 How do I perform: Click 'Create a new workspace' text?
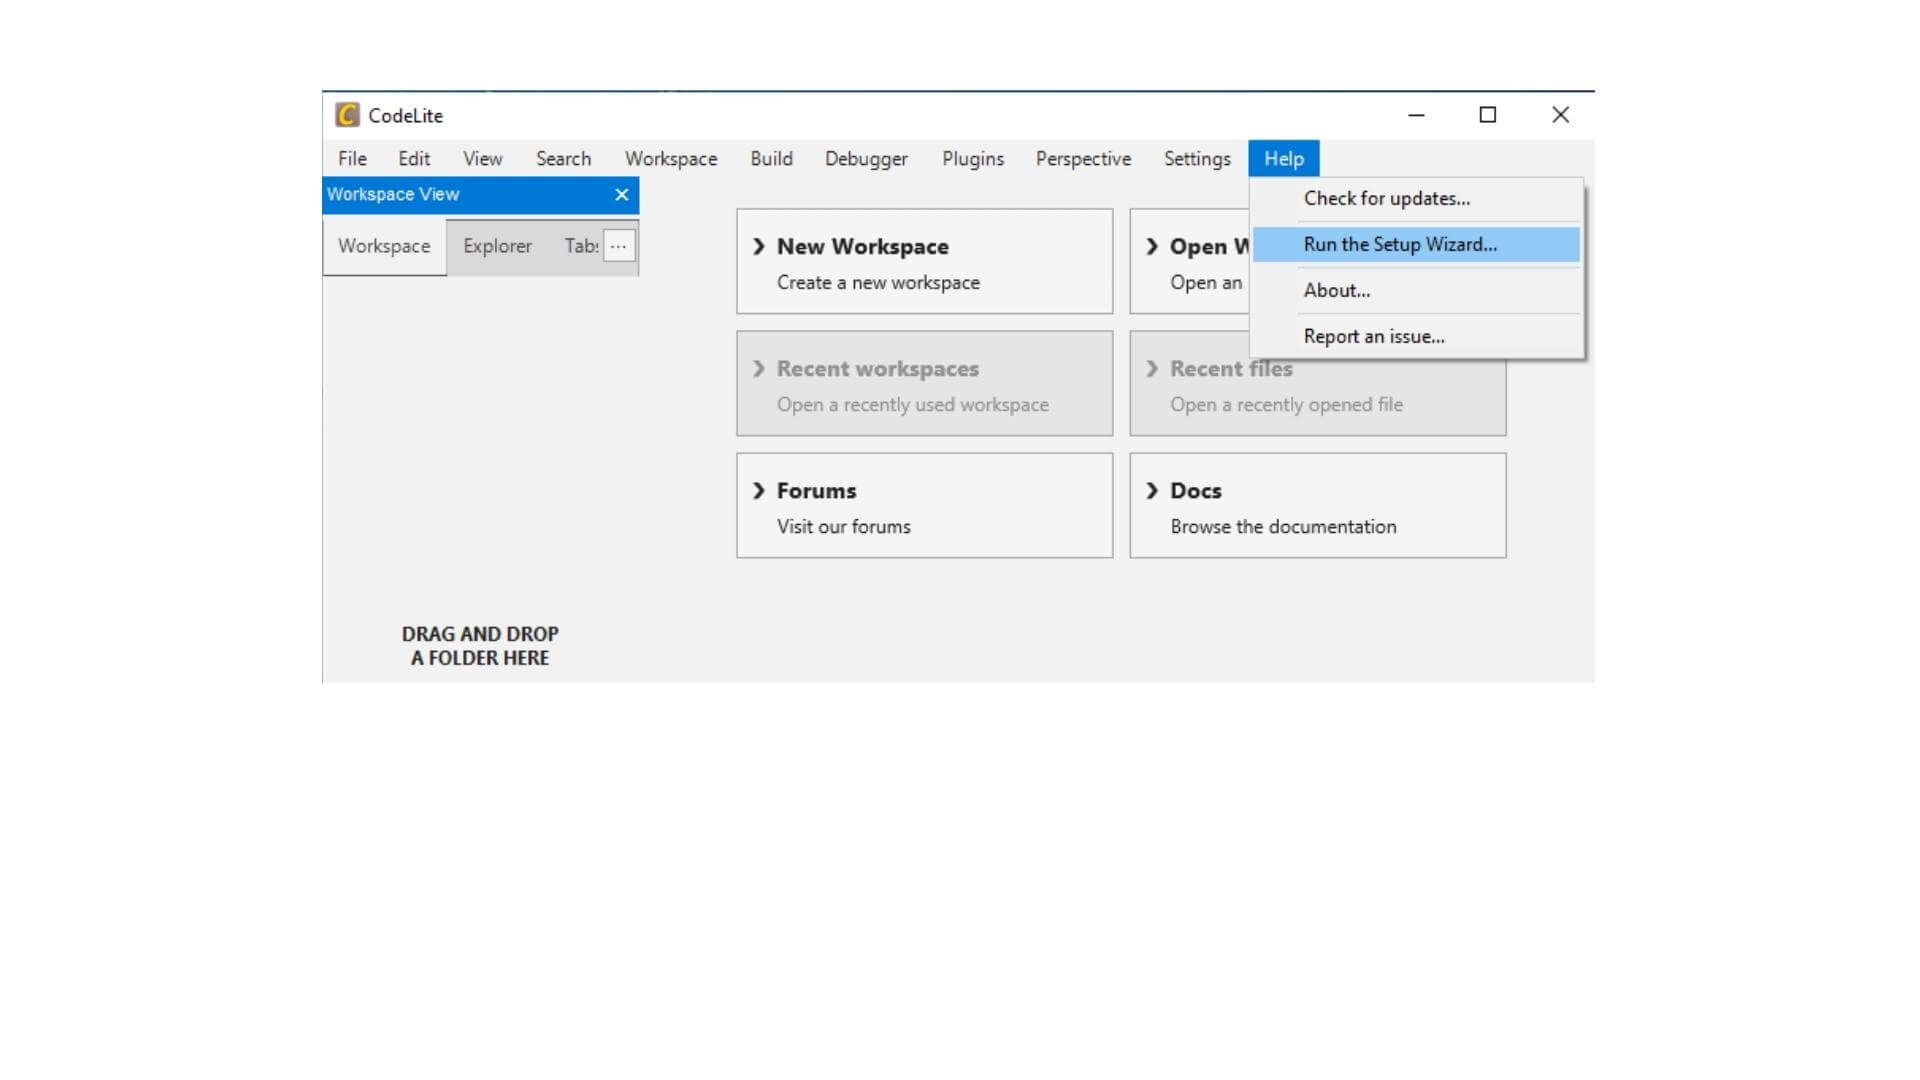coord(878,283)
